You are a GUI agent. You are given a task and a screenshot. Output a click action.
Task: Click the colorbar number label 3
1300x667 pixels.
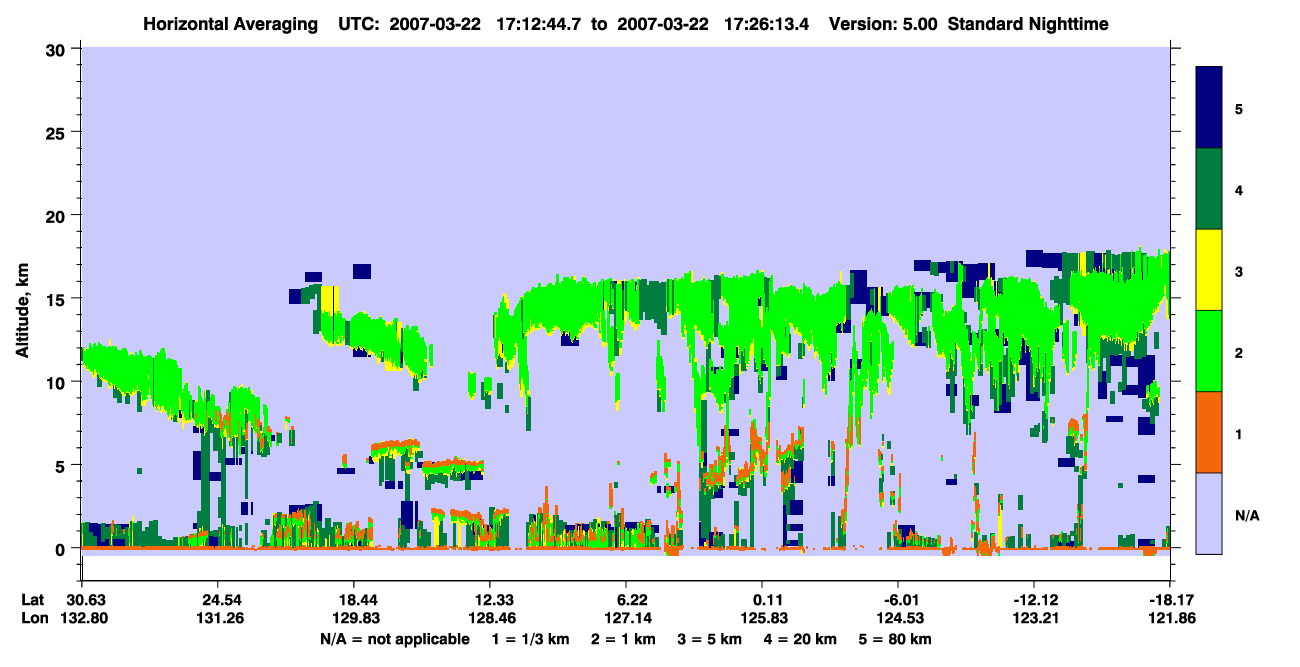[1239, 271]
